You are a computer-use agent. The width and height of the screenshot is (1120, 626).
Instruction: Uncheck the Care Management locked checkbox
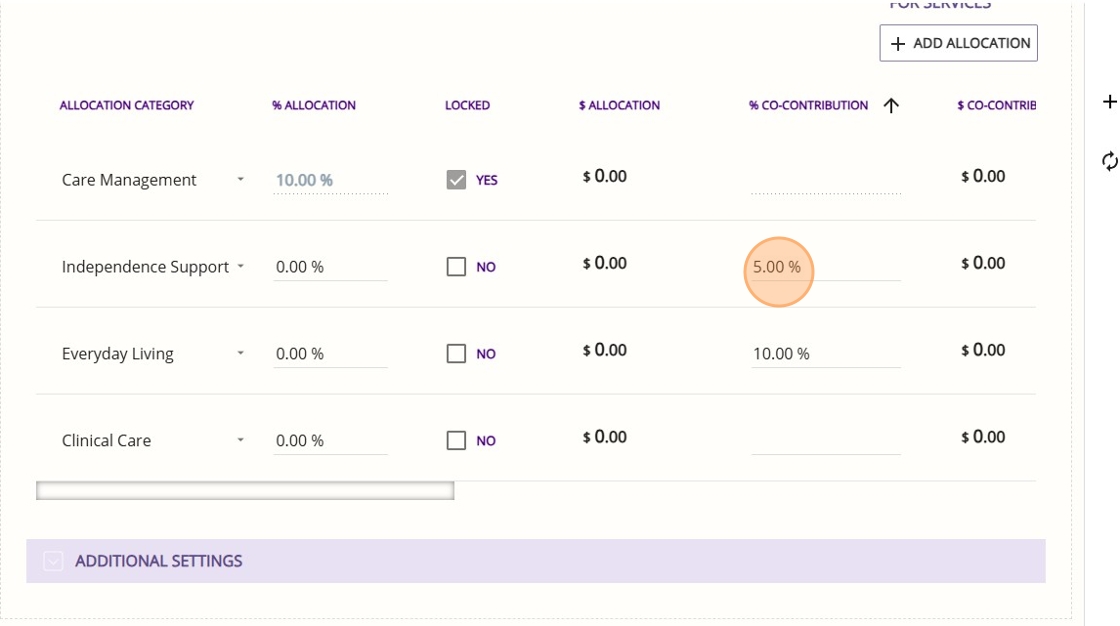456,180
